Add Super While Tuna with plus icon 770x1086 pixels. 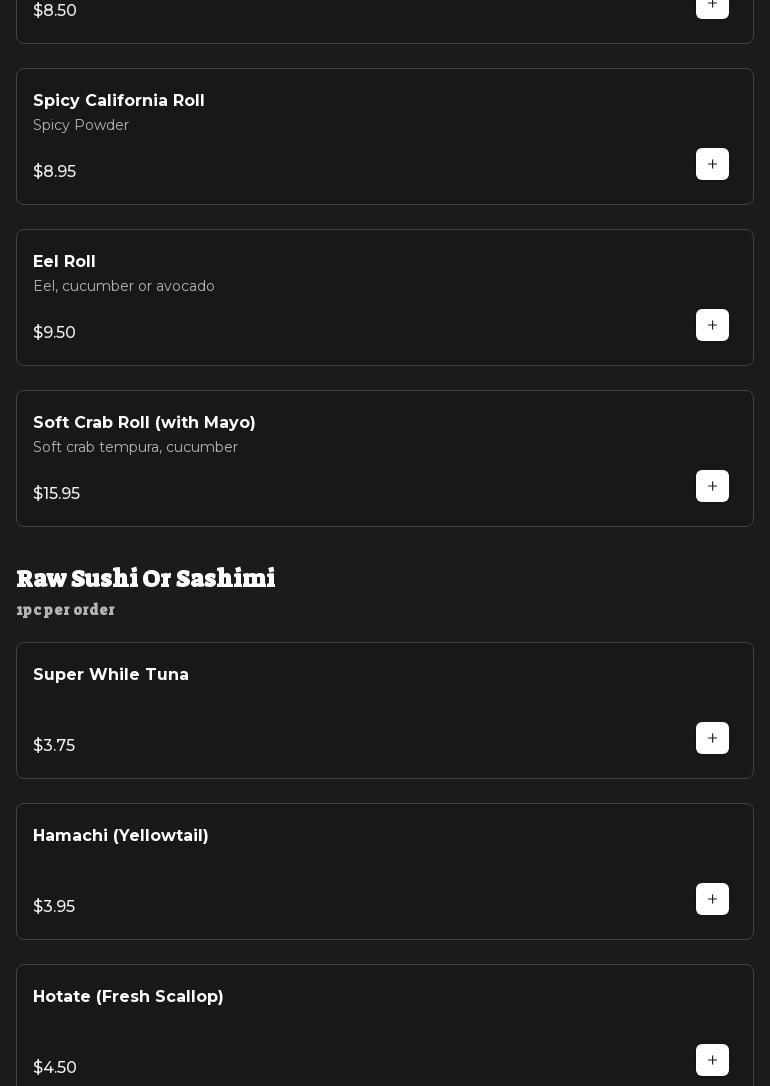712,738
